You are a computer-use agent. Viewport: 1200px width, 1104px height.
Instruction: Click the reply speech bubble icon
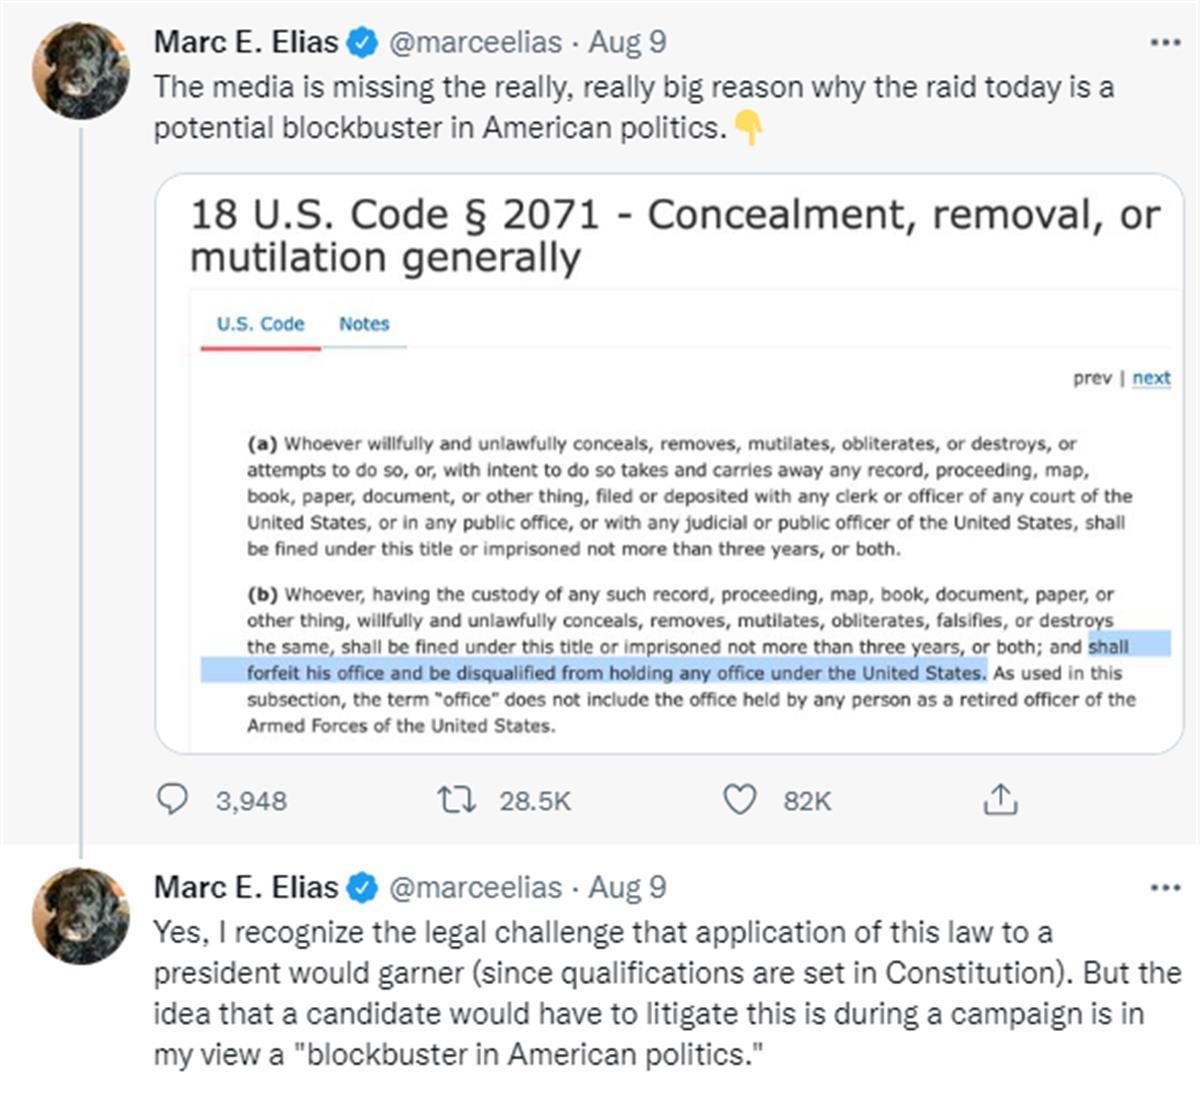173,800
